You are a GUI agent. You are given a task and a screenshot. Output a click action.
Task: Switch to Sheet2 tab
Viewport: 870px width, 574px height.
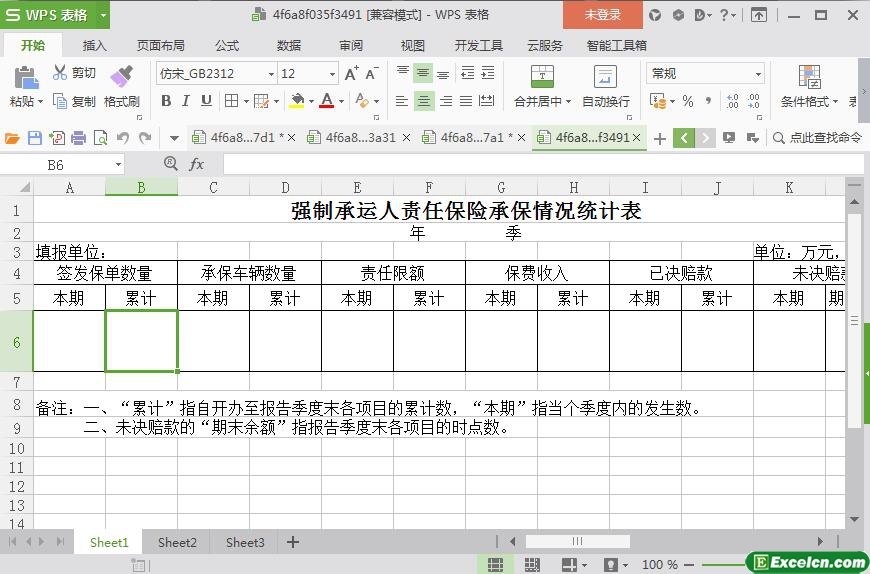tap(177, 542)
